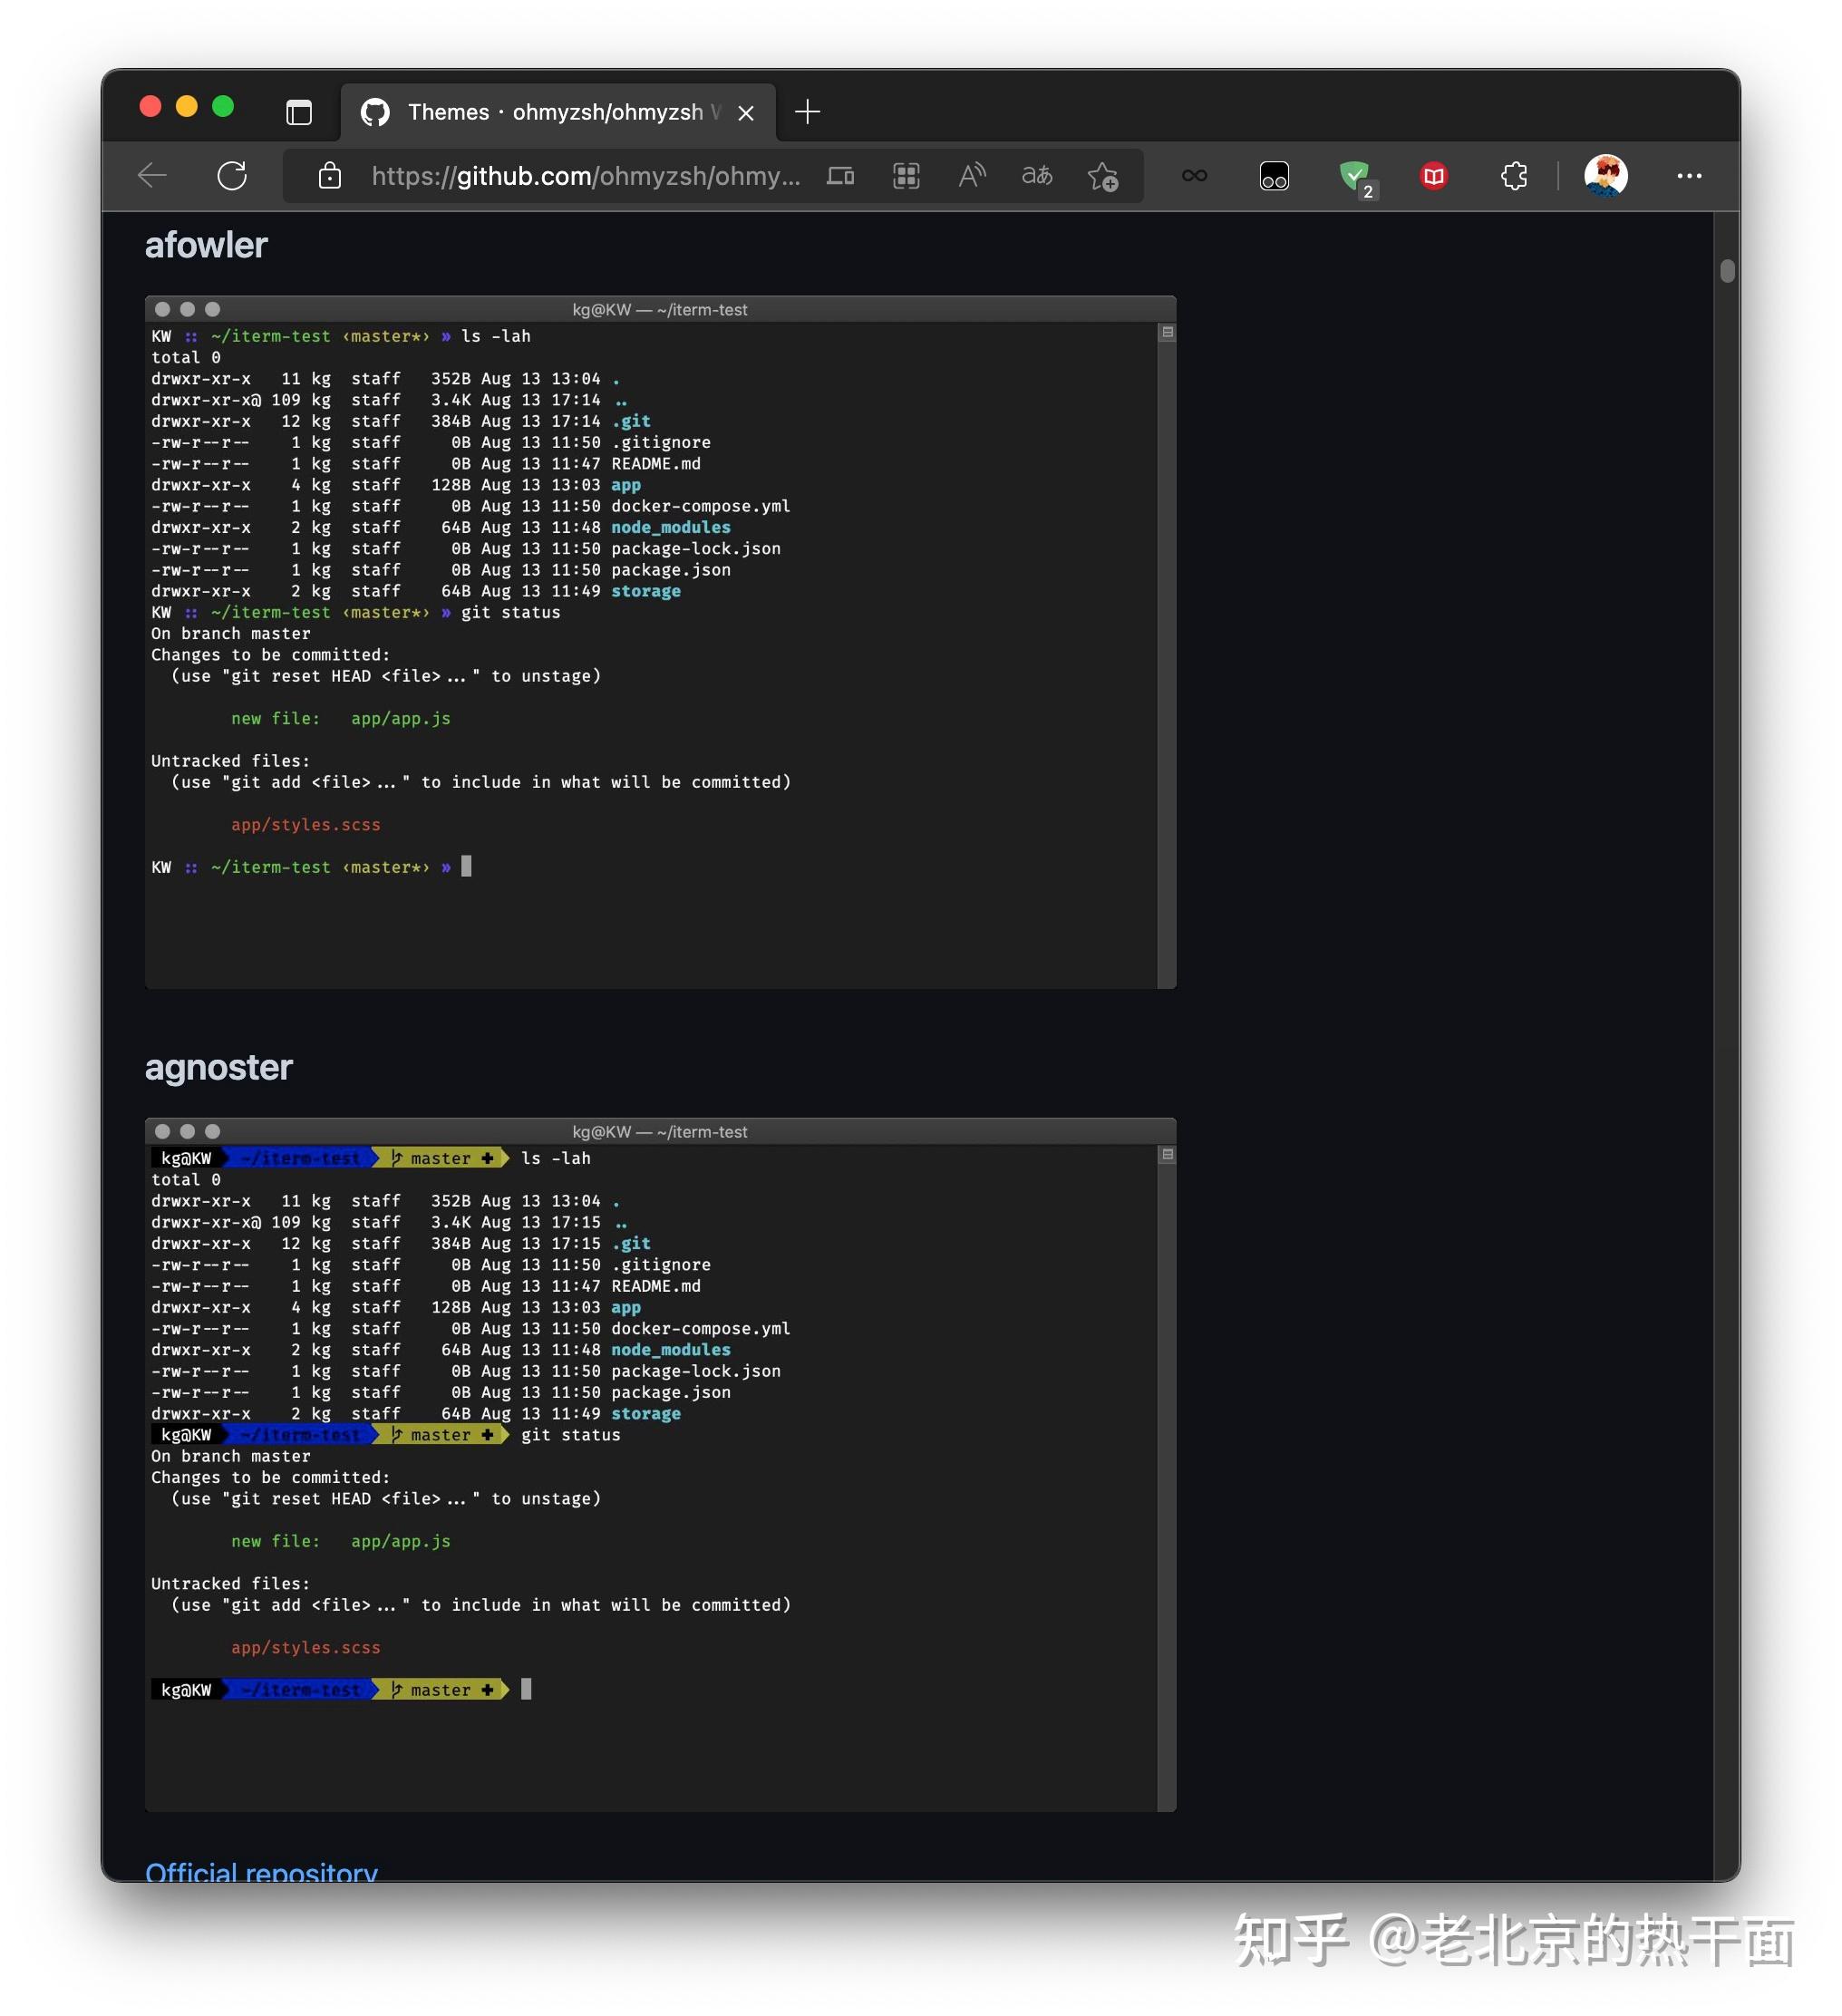The height and width of the screenshot is (2016, 1842).
Task: Add this page to favorites
Action: [x=1102, y=176]
